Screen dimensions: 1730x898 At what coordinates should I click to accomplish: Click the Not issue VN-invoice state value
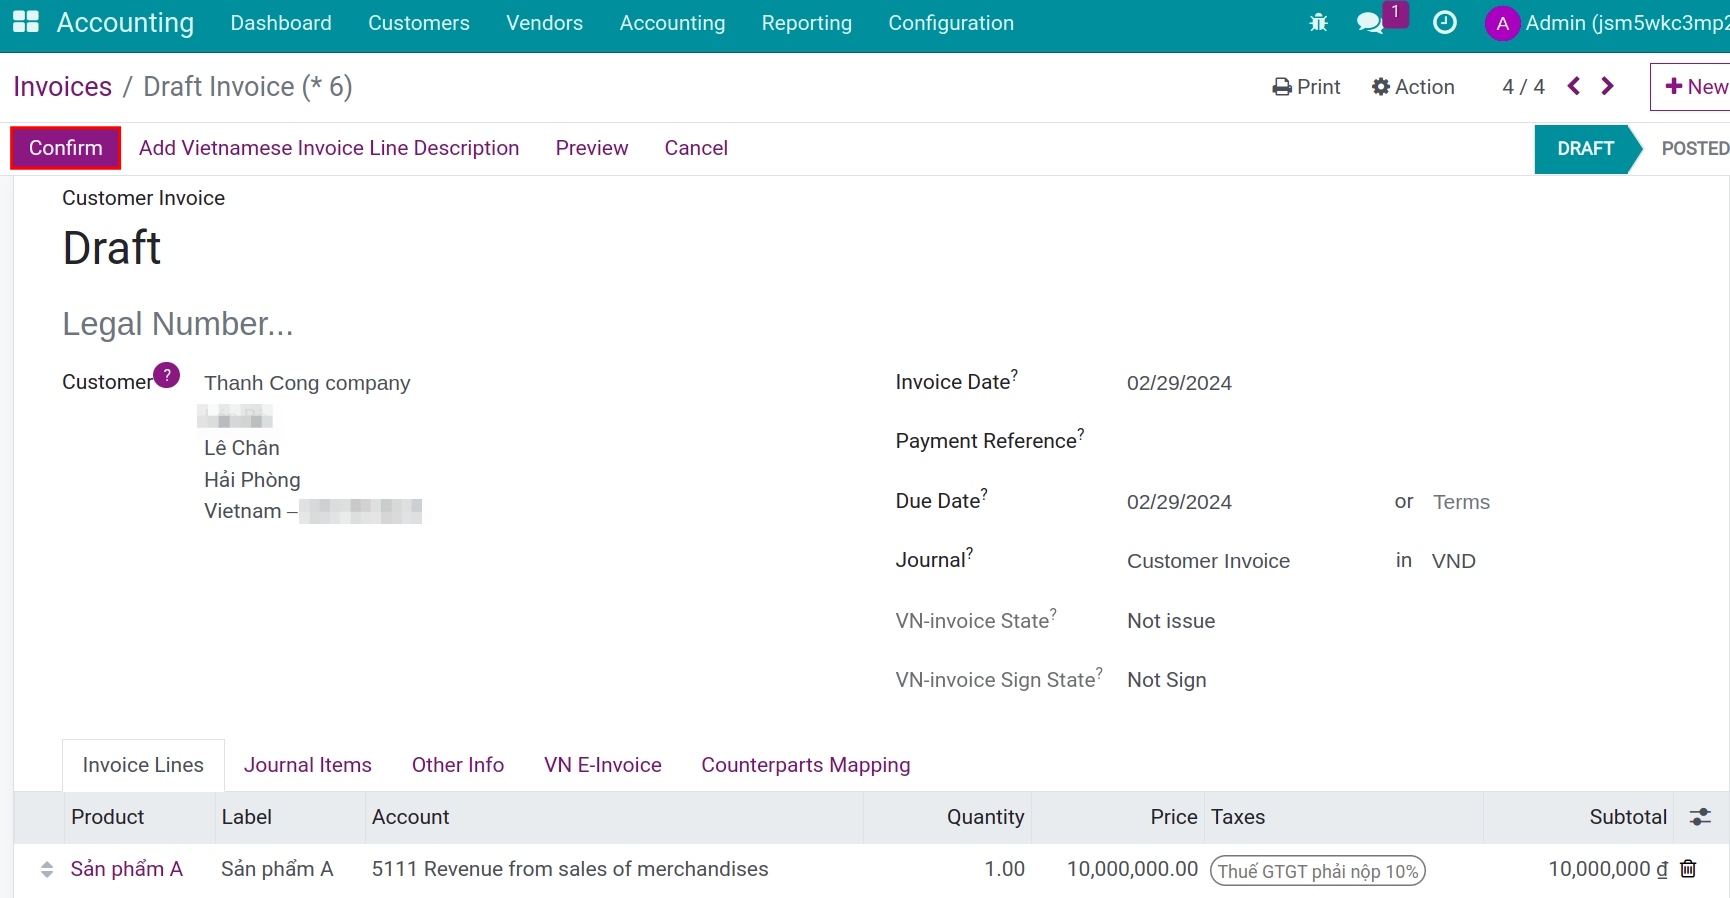1171,621
